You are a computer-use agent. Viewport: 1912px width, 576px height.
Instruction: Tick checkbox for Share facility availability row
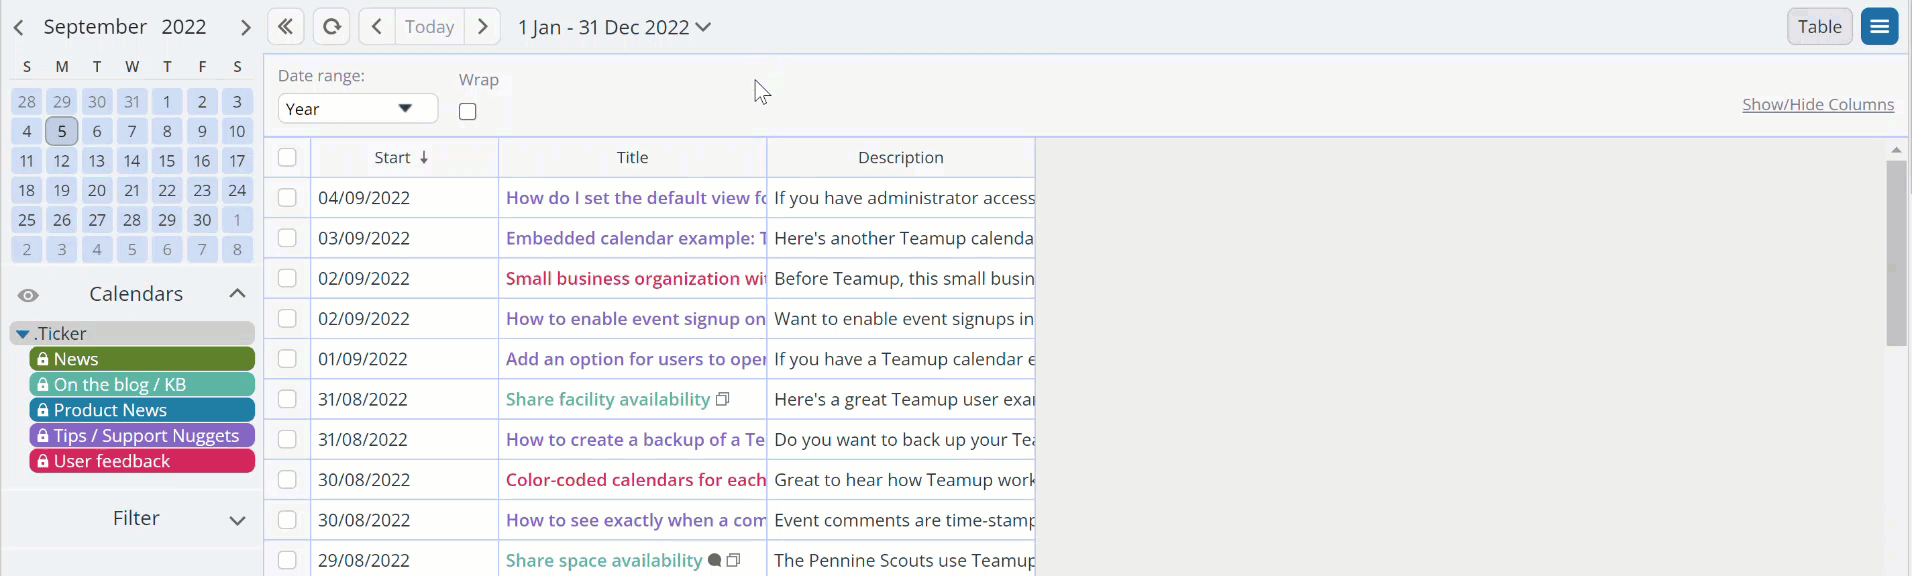[287, 399]
